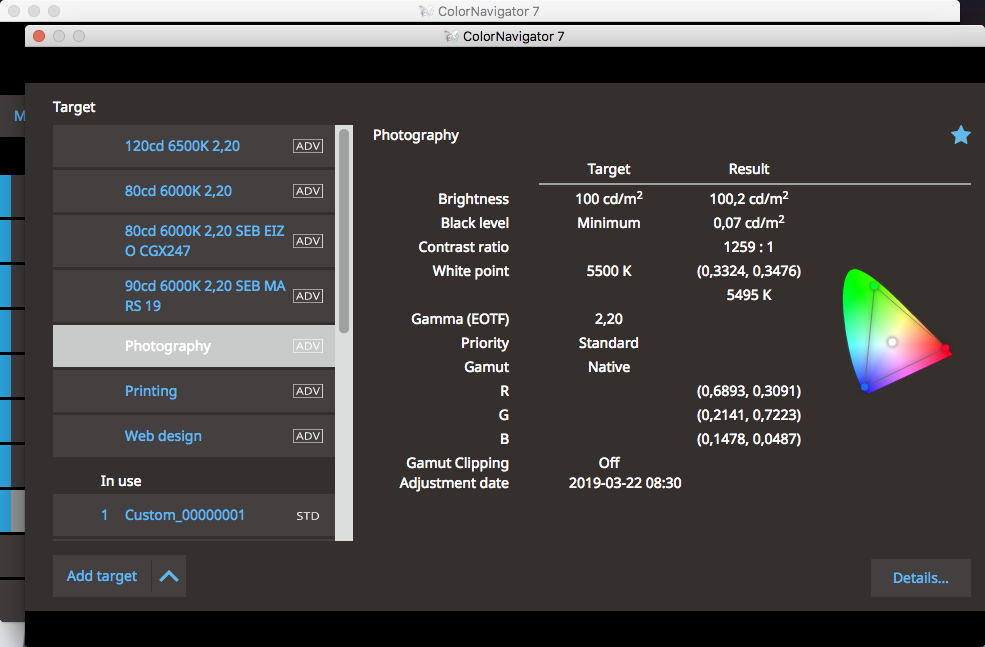This screenshot has width=985, height=647.
Task: Click the Priority Standard value
Action: (608, 343)
